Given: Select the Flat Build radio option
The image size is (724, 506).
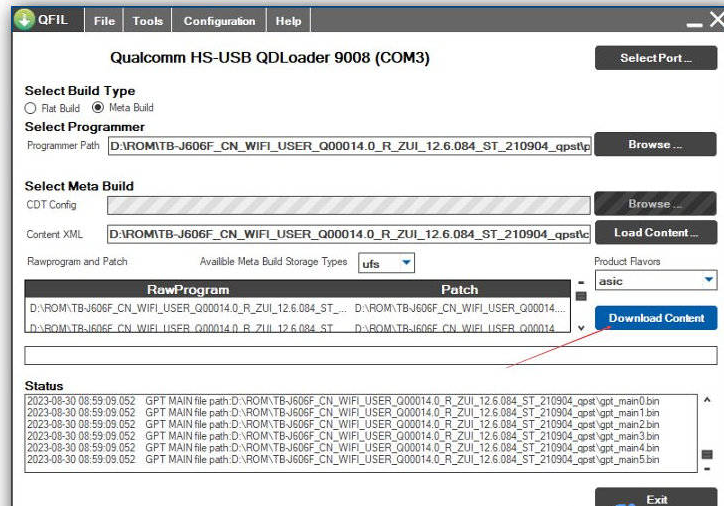Looking at the screenshot, I should (x=30, y=108).
